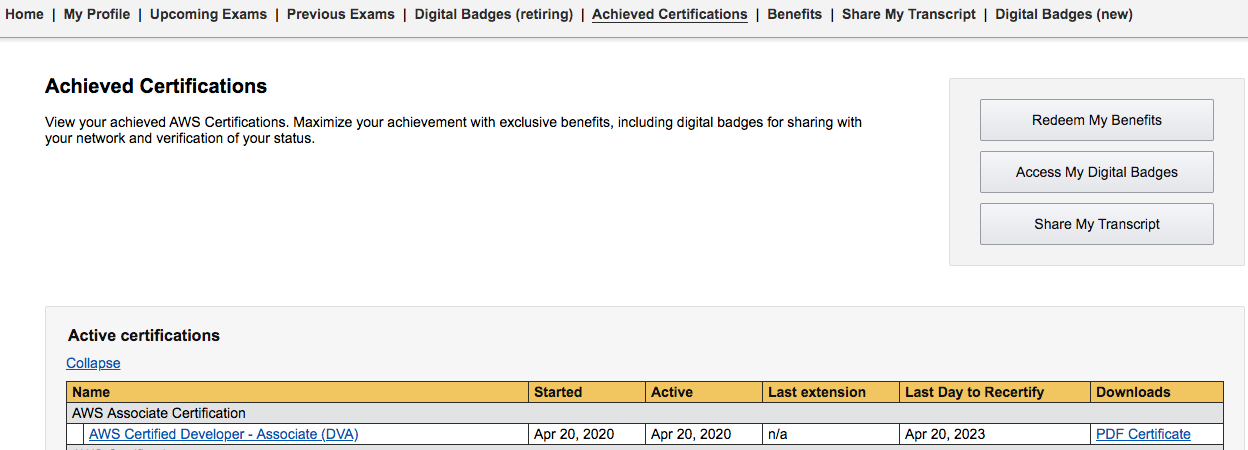Select Achieved Certifications tab
Image resolution: width=1248 pixels, height=450 pixels.
[670, 14]
